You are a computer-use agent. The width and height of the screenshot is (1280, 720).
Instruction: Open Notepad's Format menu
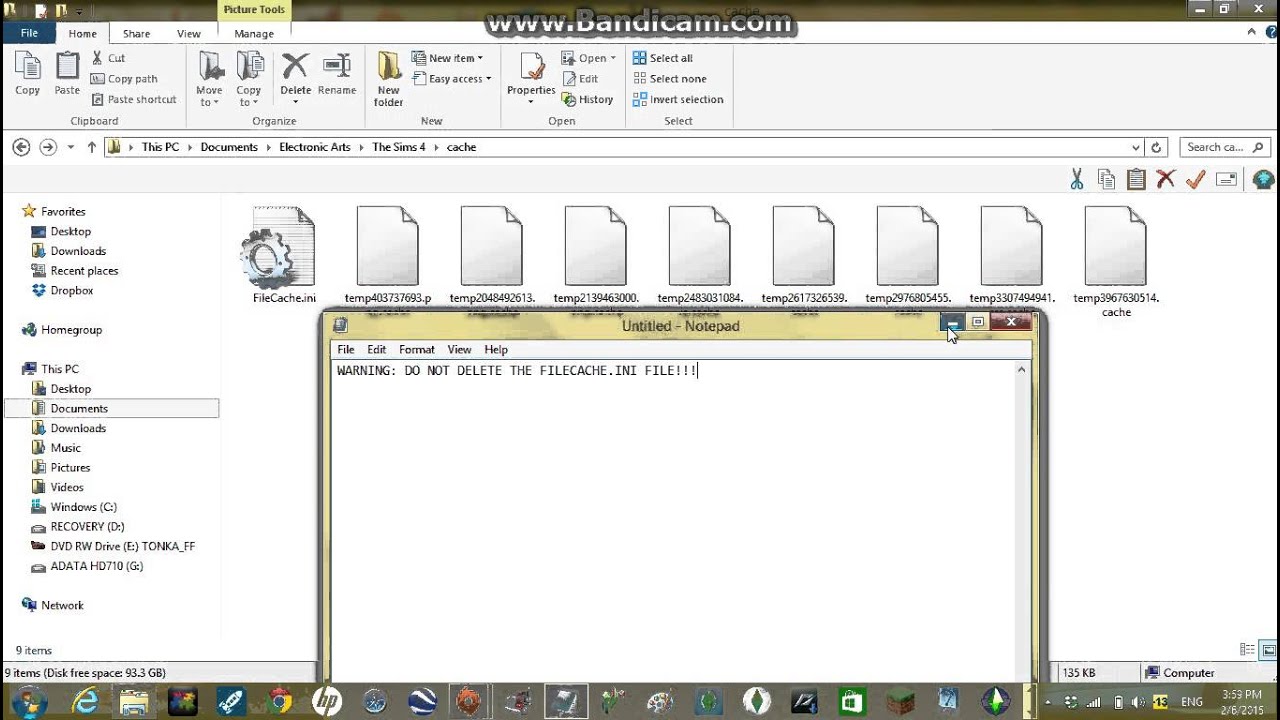tap(416, 350)
